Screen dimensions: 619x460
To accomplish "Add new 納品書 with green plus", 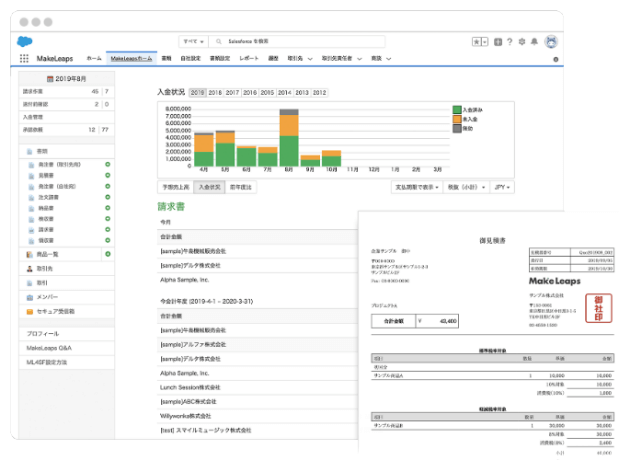I will pyautogui.click(x=107, y=208).
